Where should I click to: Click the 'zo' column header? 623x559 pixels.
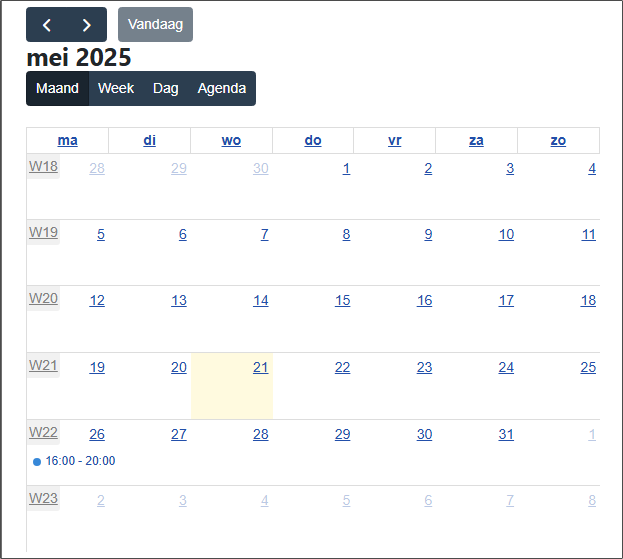[558, 140]
